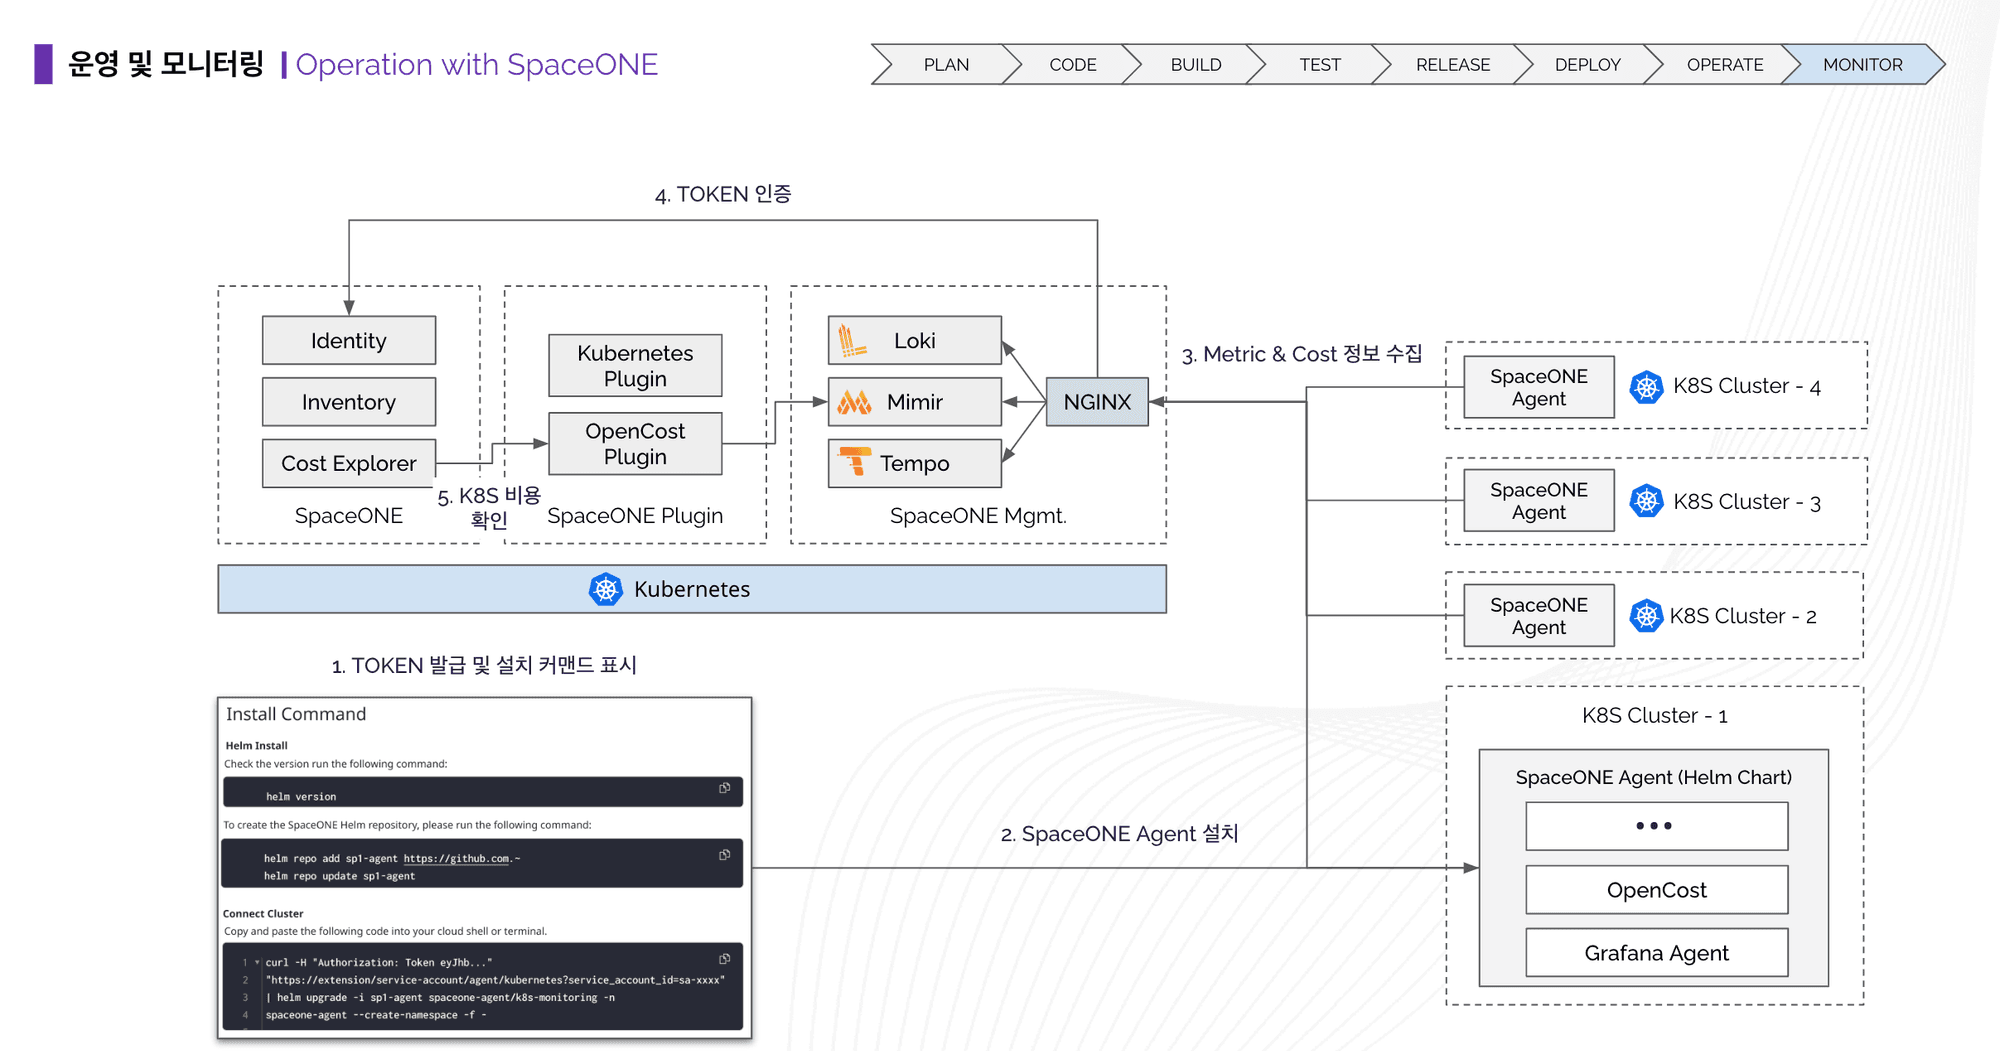Click the 'spaceone-agent --create-namespace -f -' line
The image size is (2000, 1051).
coord(376,1015)
